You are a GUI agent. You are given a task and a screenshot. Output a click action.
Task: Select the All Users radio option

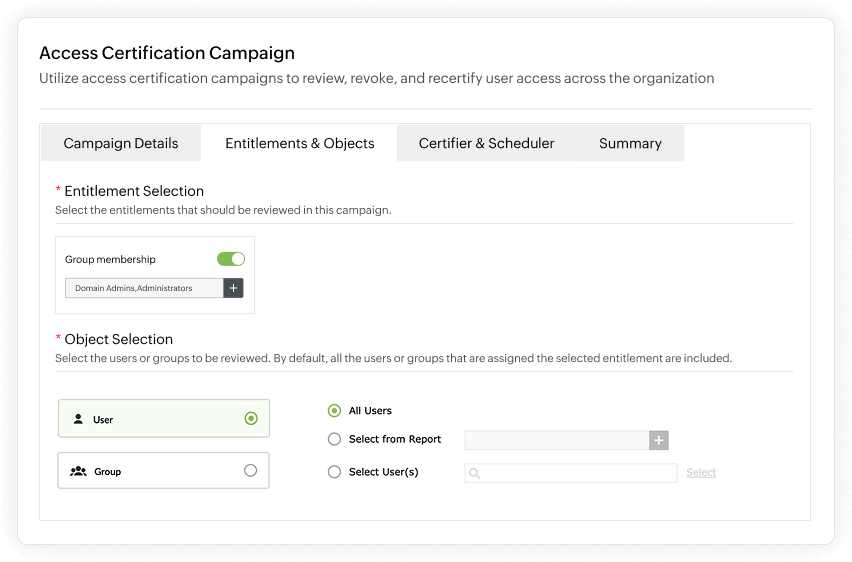334,411
